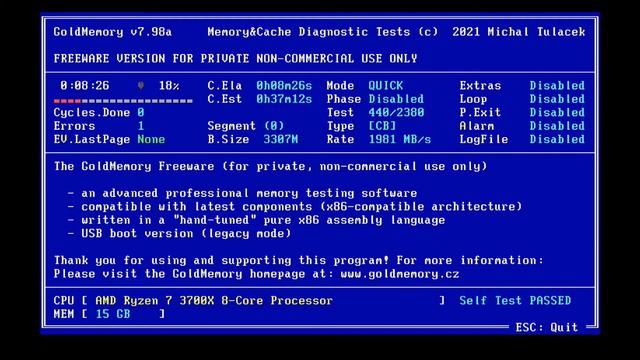The image size is (640, 360).
Task: Click the 'EV.LastPage' label
Action: pyautogui.click(x=92, y=140)
